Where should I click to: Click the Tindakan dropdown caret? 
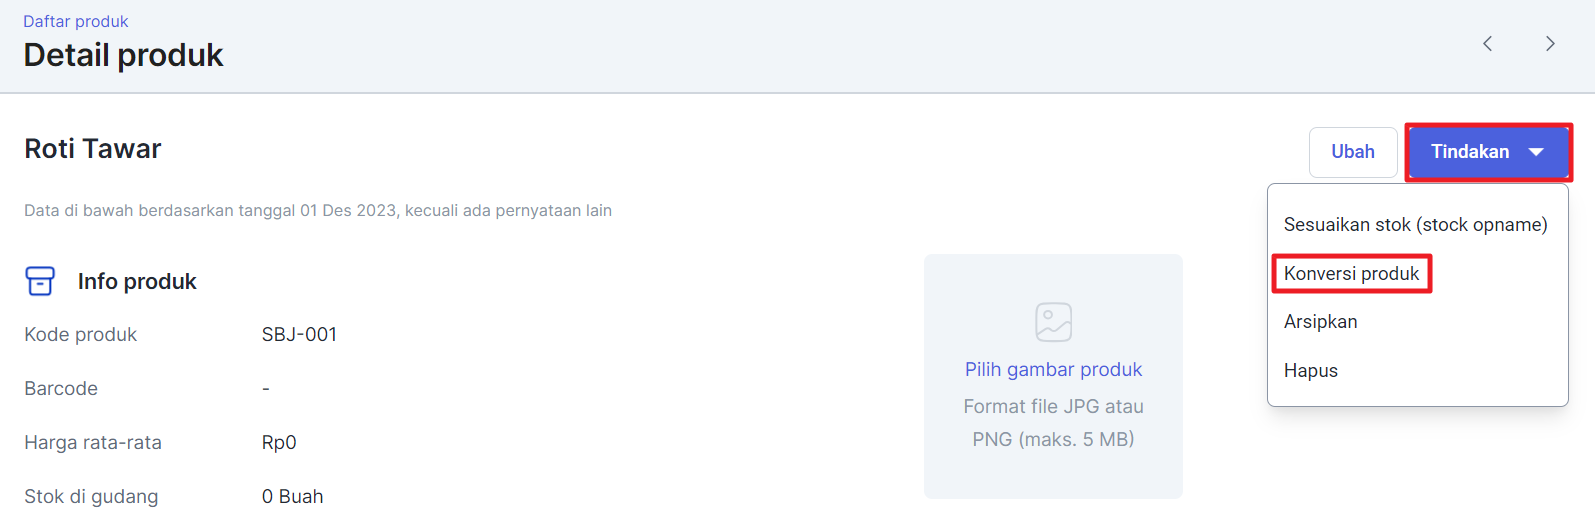pos(1536,152)
